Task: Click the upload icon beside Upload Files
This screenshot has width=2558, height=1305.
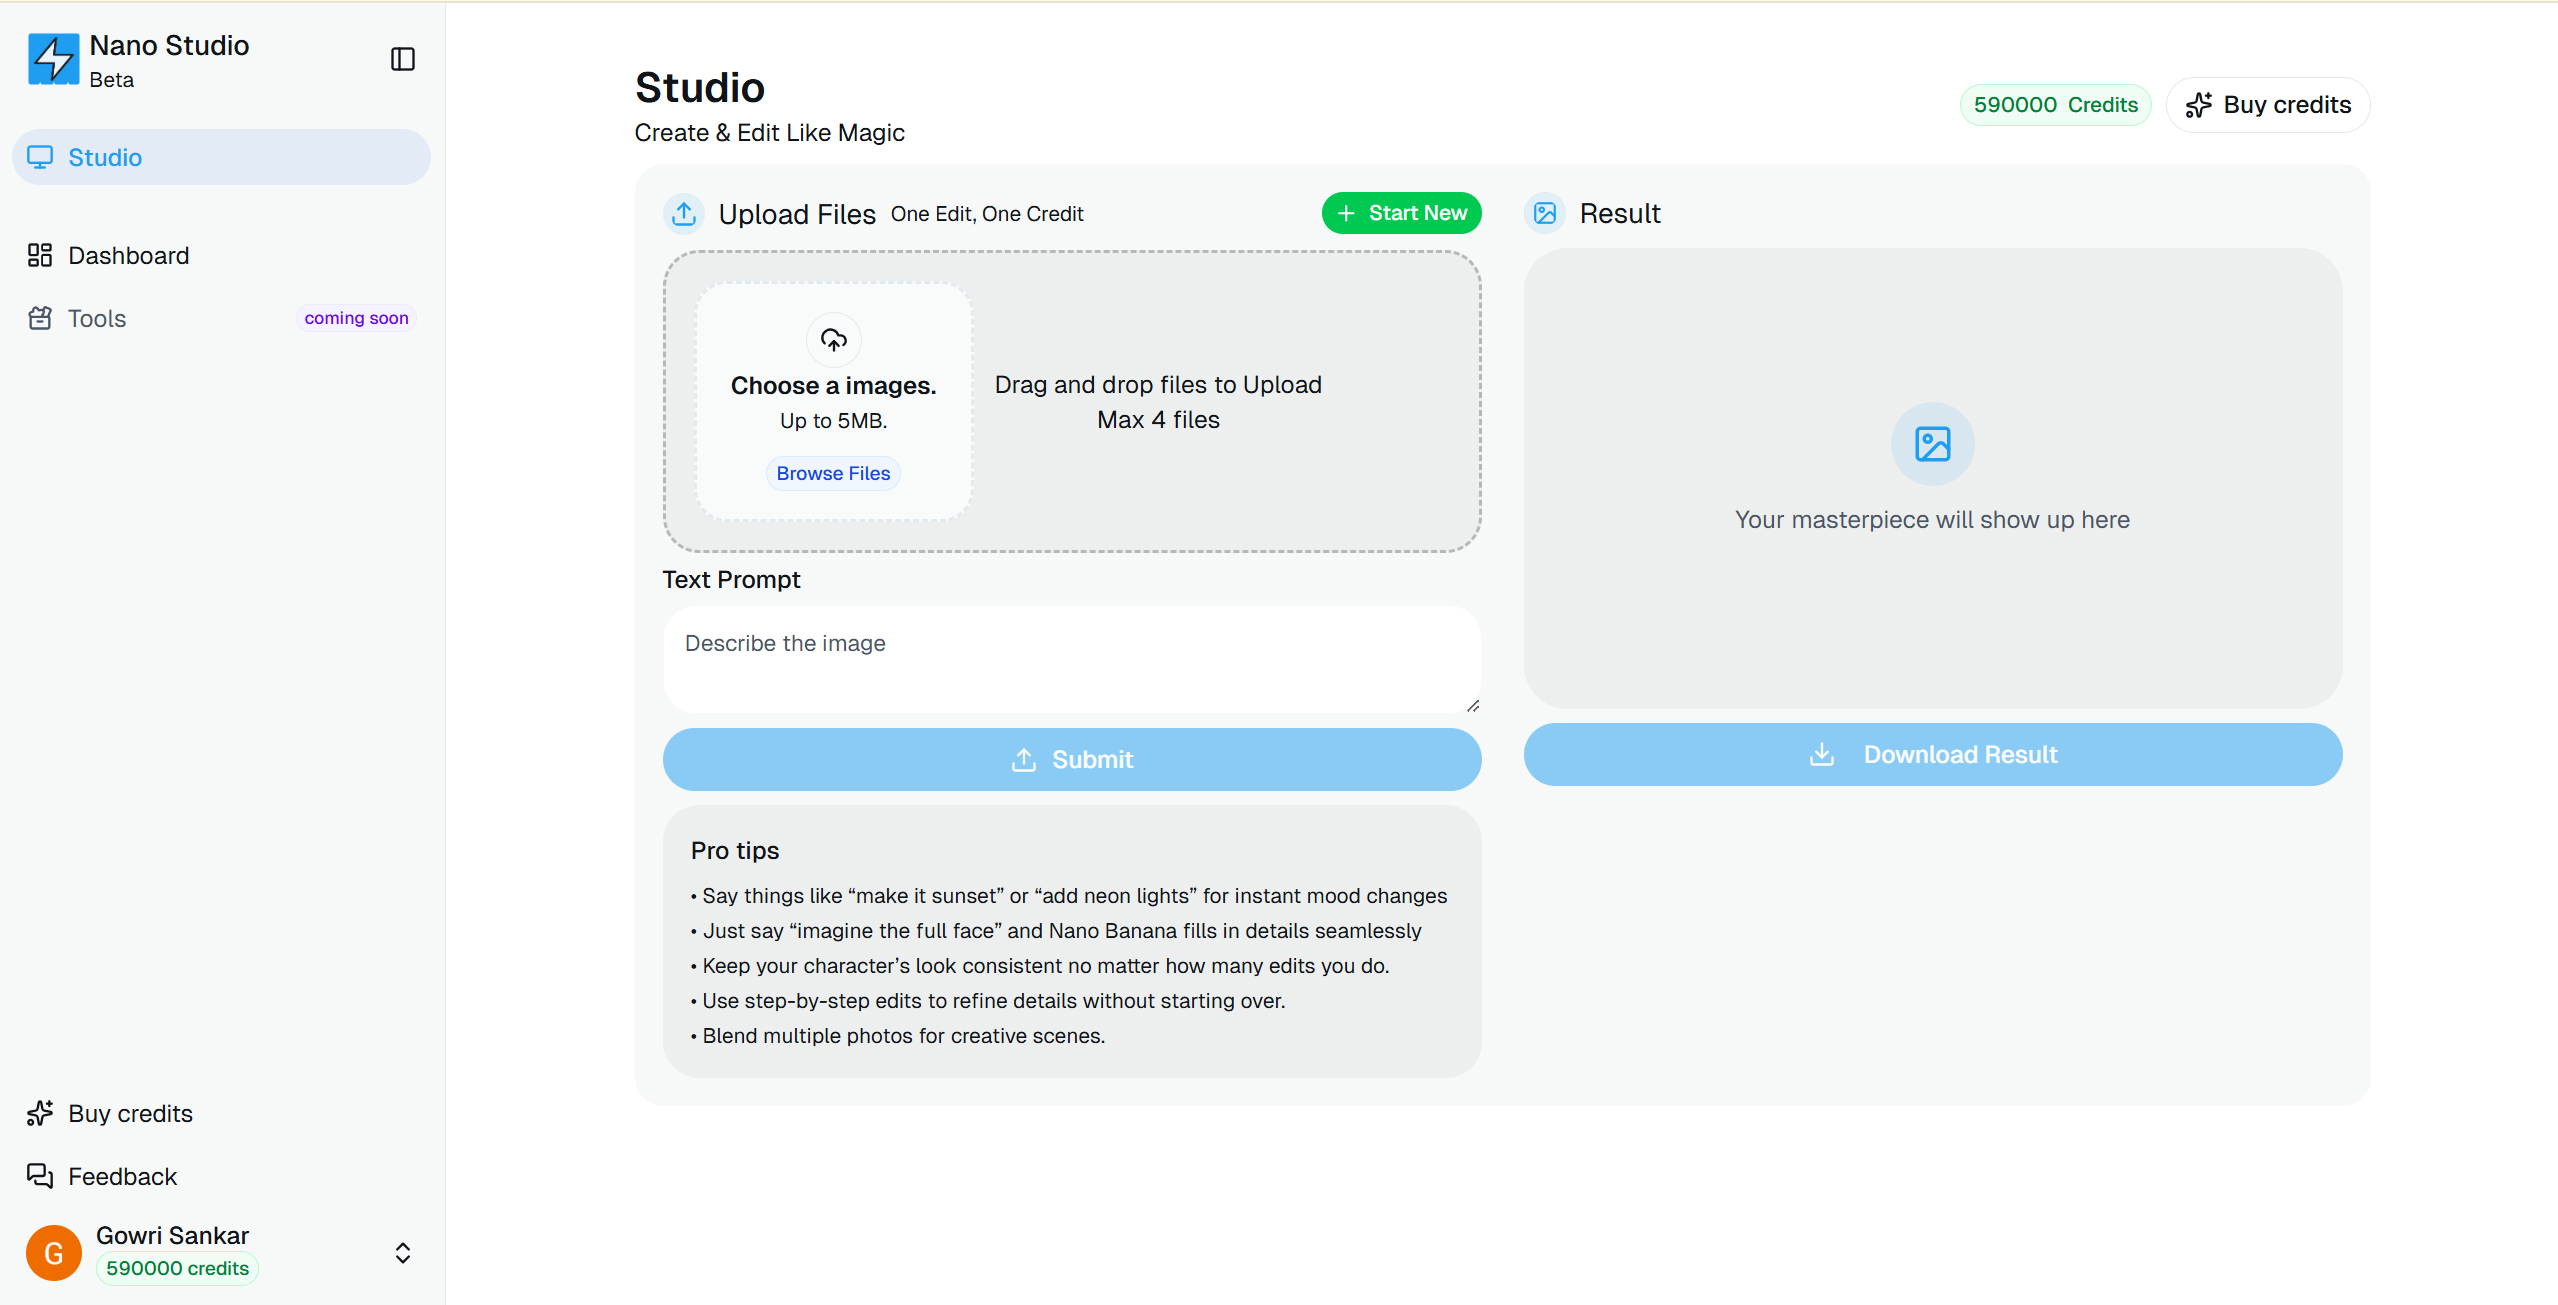Action: coord(684,213)
